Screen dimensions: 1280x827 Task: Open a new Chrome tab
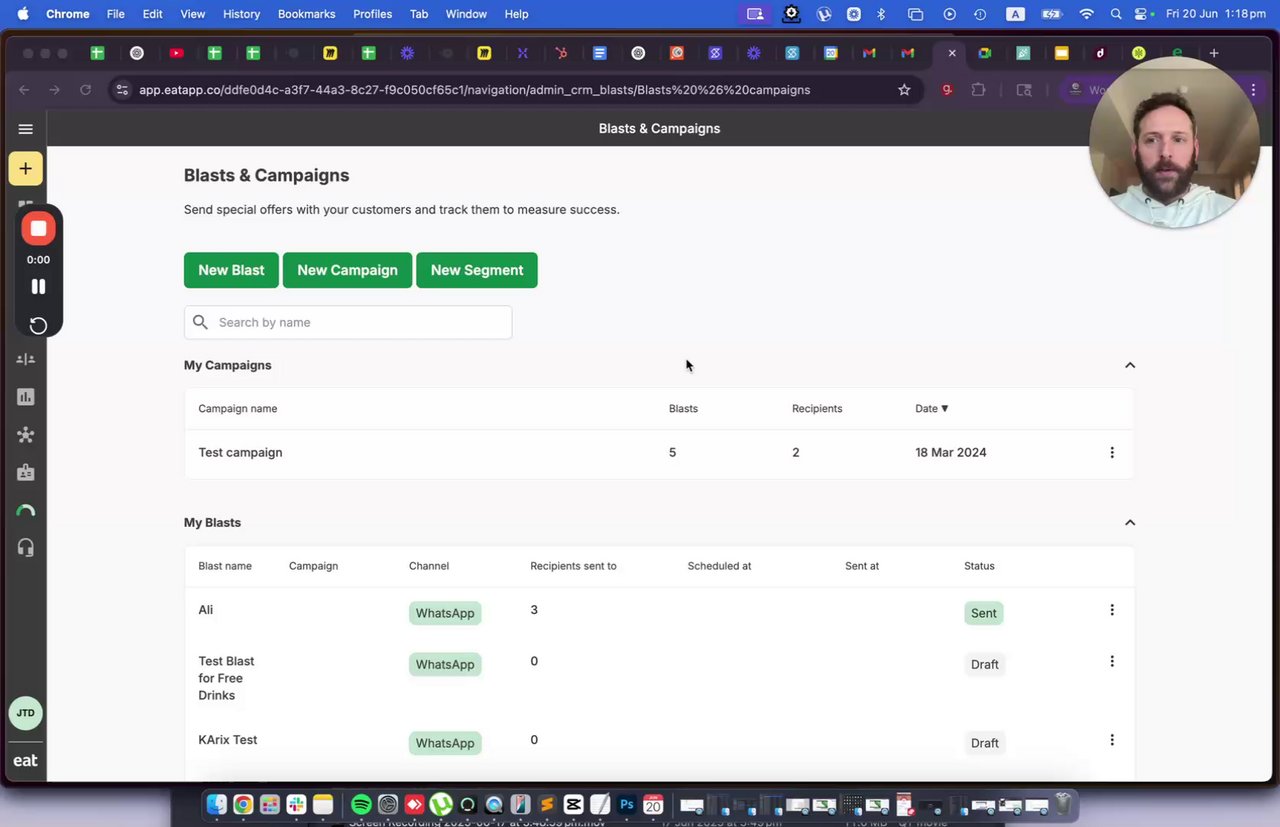[x=1214, y=53]
